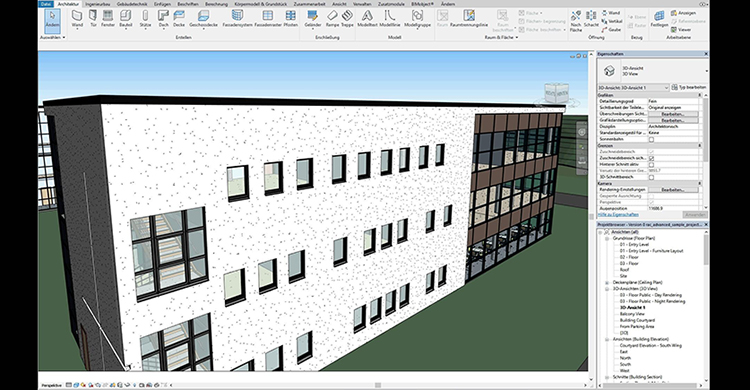Select the Wand wall opening tool
750x390 pixels.
611,13
